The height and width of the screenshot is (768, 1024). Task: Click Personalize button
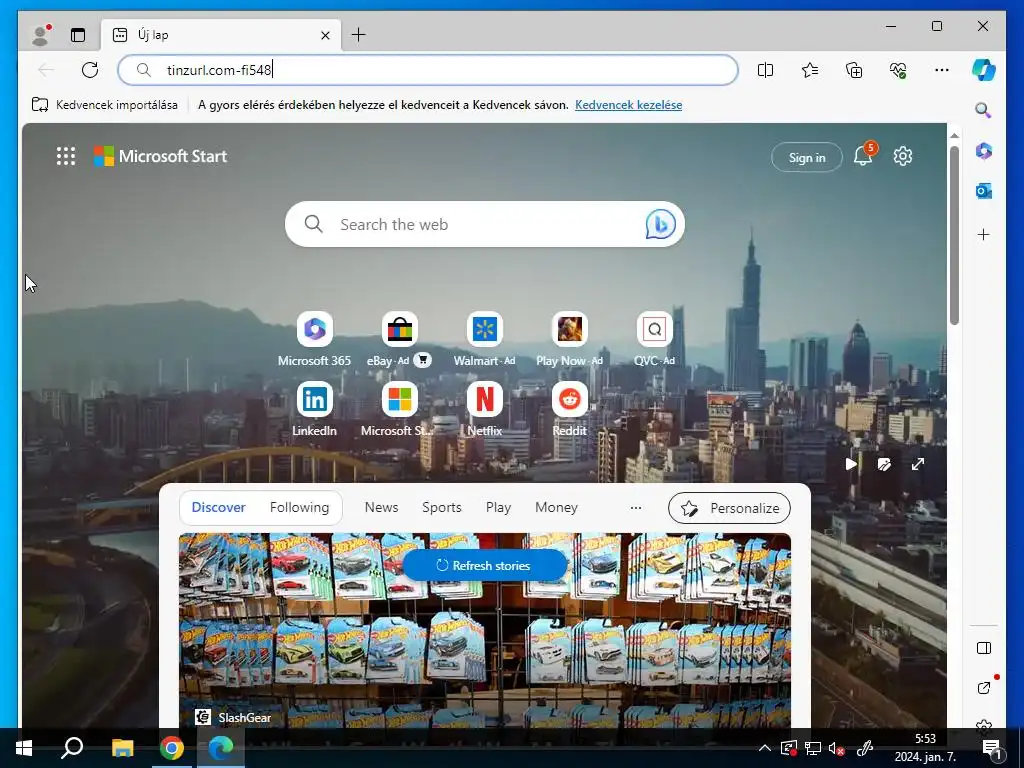(x=729, y=508)
